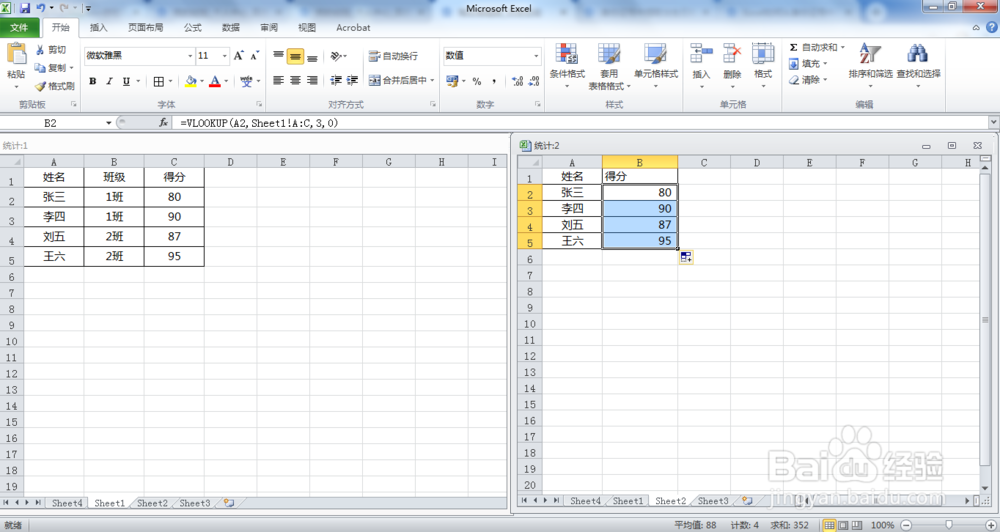Viewport: 1000px width, 532px height.
Task: Open number format dropdown 数值
Action: tap(536, 56)
